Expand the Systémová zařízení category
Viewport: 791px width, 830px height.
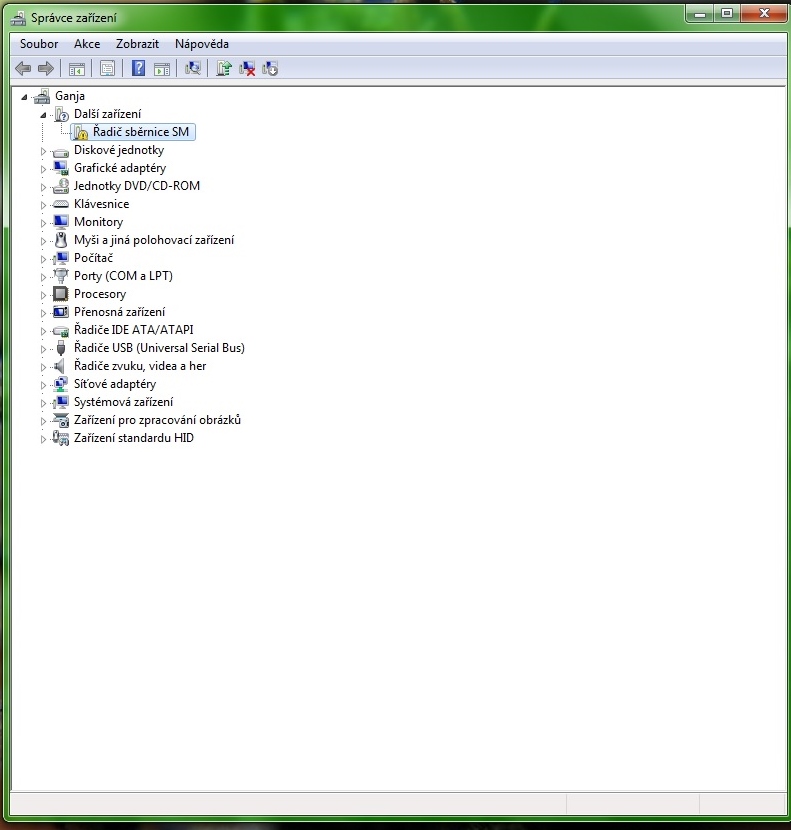(x=43, y=403)
